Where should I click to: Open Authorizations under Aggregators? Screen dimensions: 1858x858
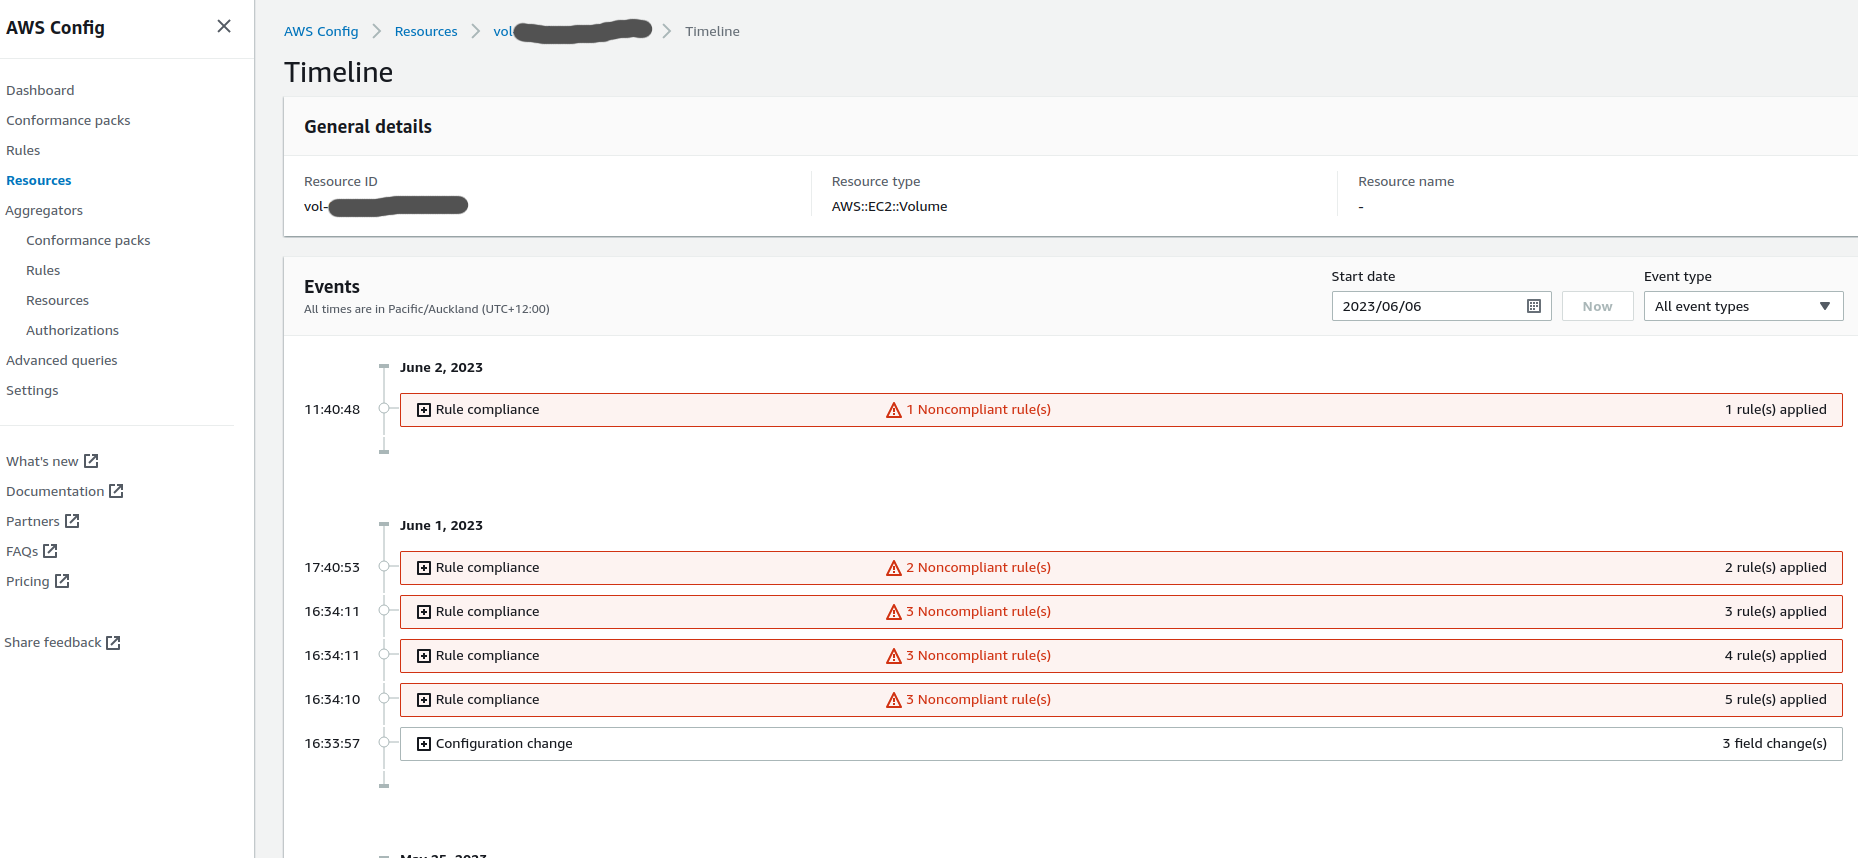[x=72, y=330]
